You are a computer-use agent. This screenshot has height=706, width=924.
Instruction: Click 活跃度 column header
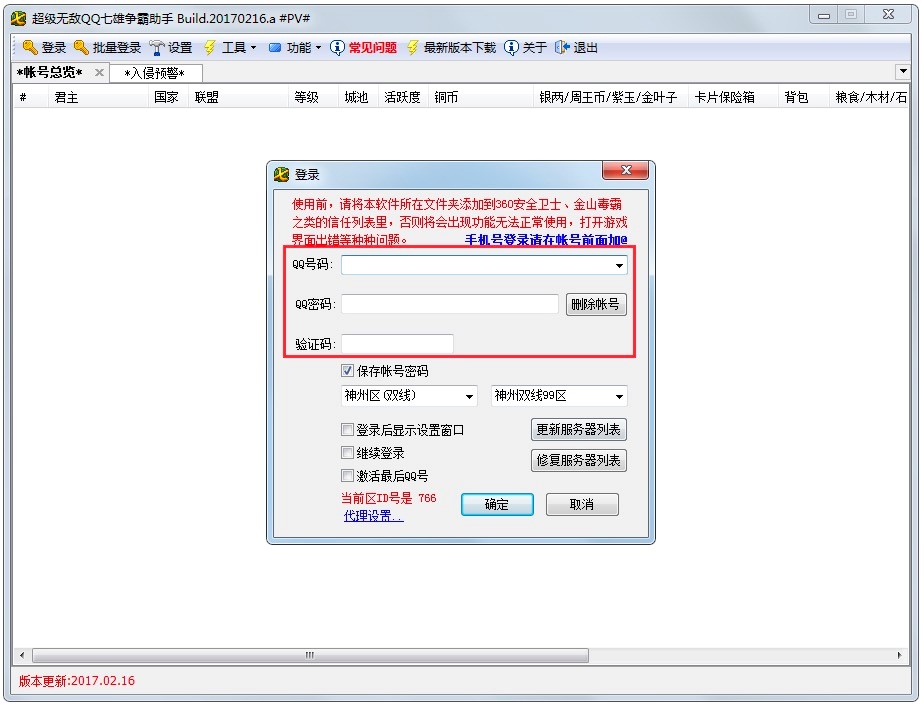pyautogui.click(x=402, y=97)
